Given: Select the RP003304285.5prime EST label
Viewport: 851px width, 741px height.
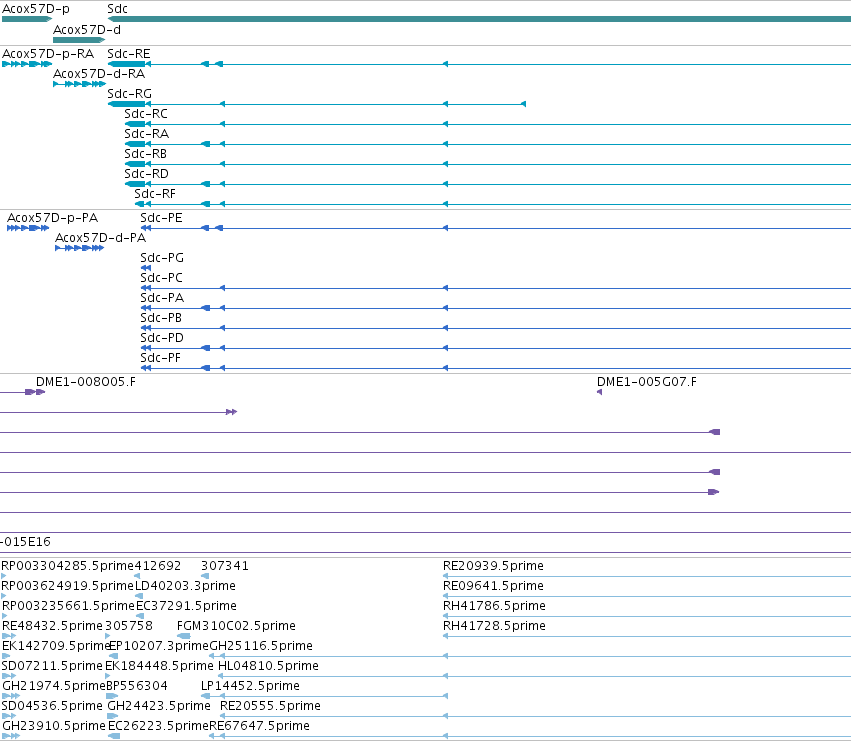Looking at the screenshot, I should click(x=67, y=566).
